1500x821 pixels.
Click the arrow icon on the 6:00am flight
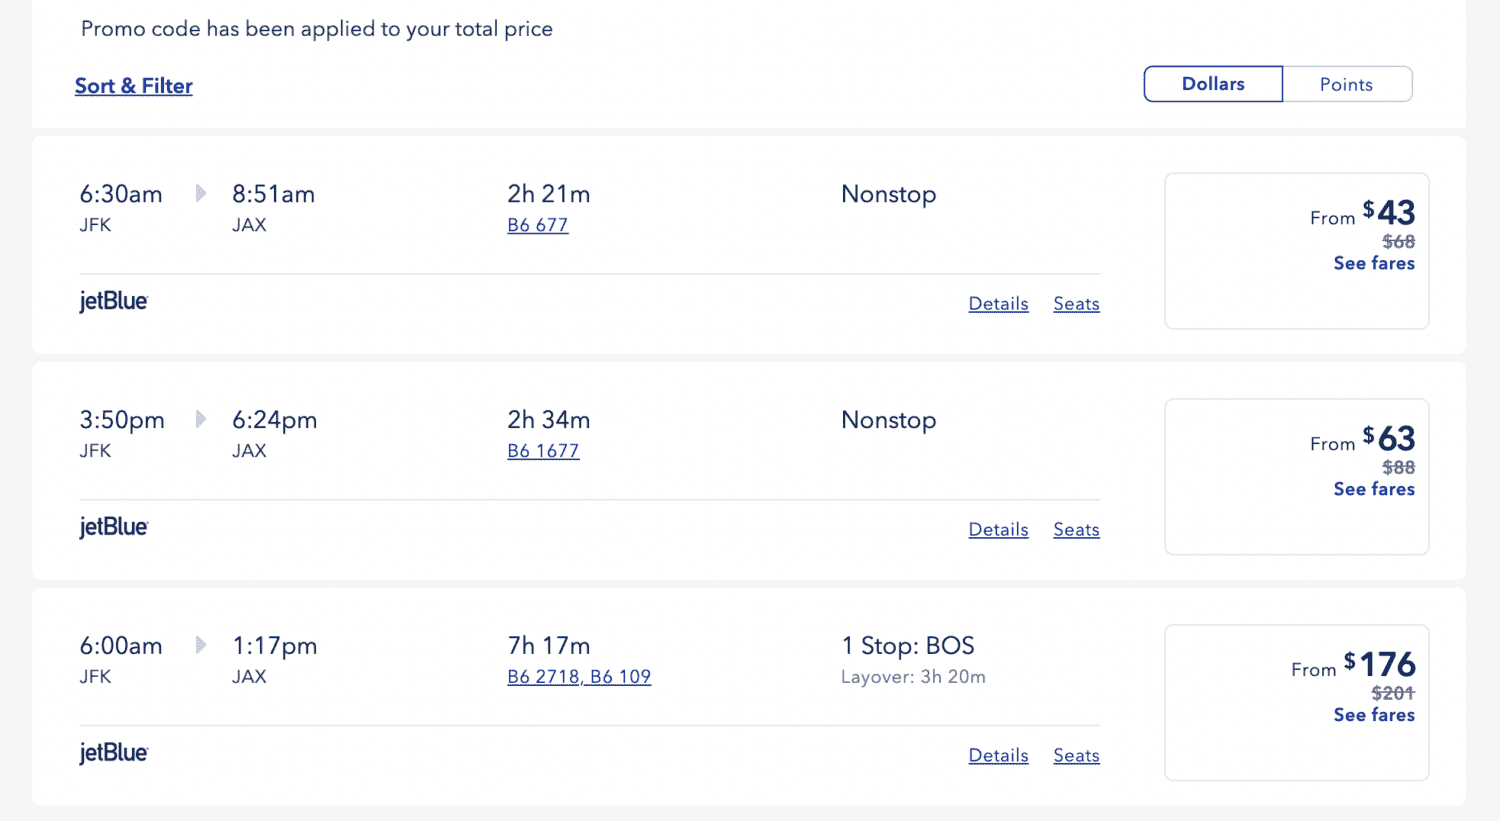pos(200,647)
